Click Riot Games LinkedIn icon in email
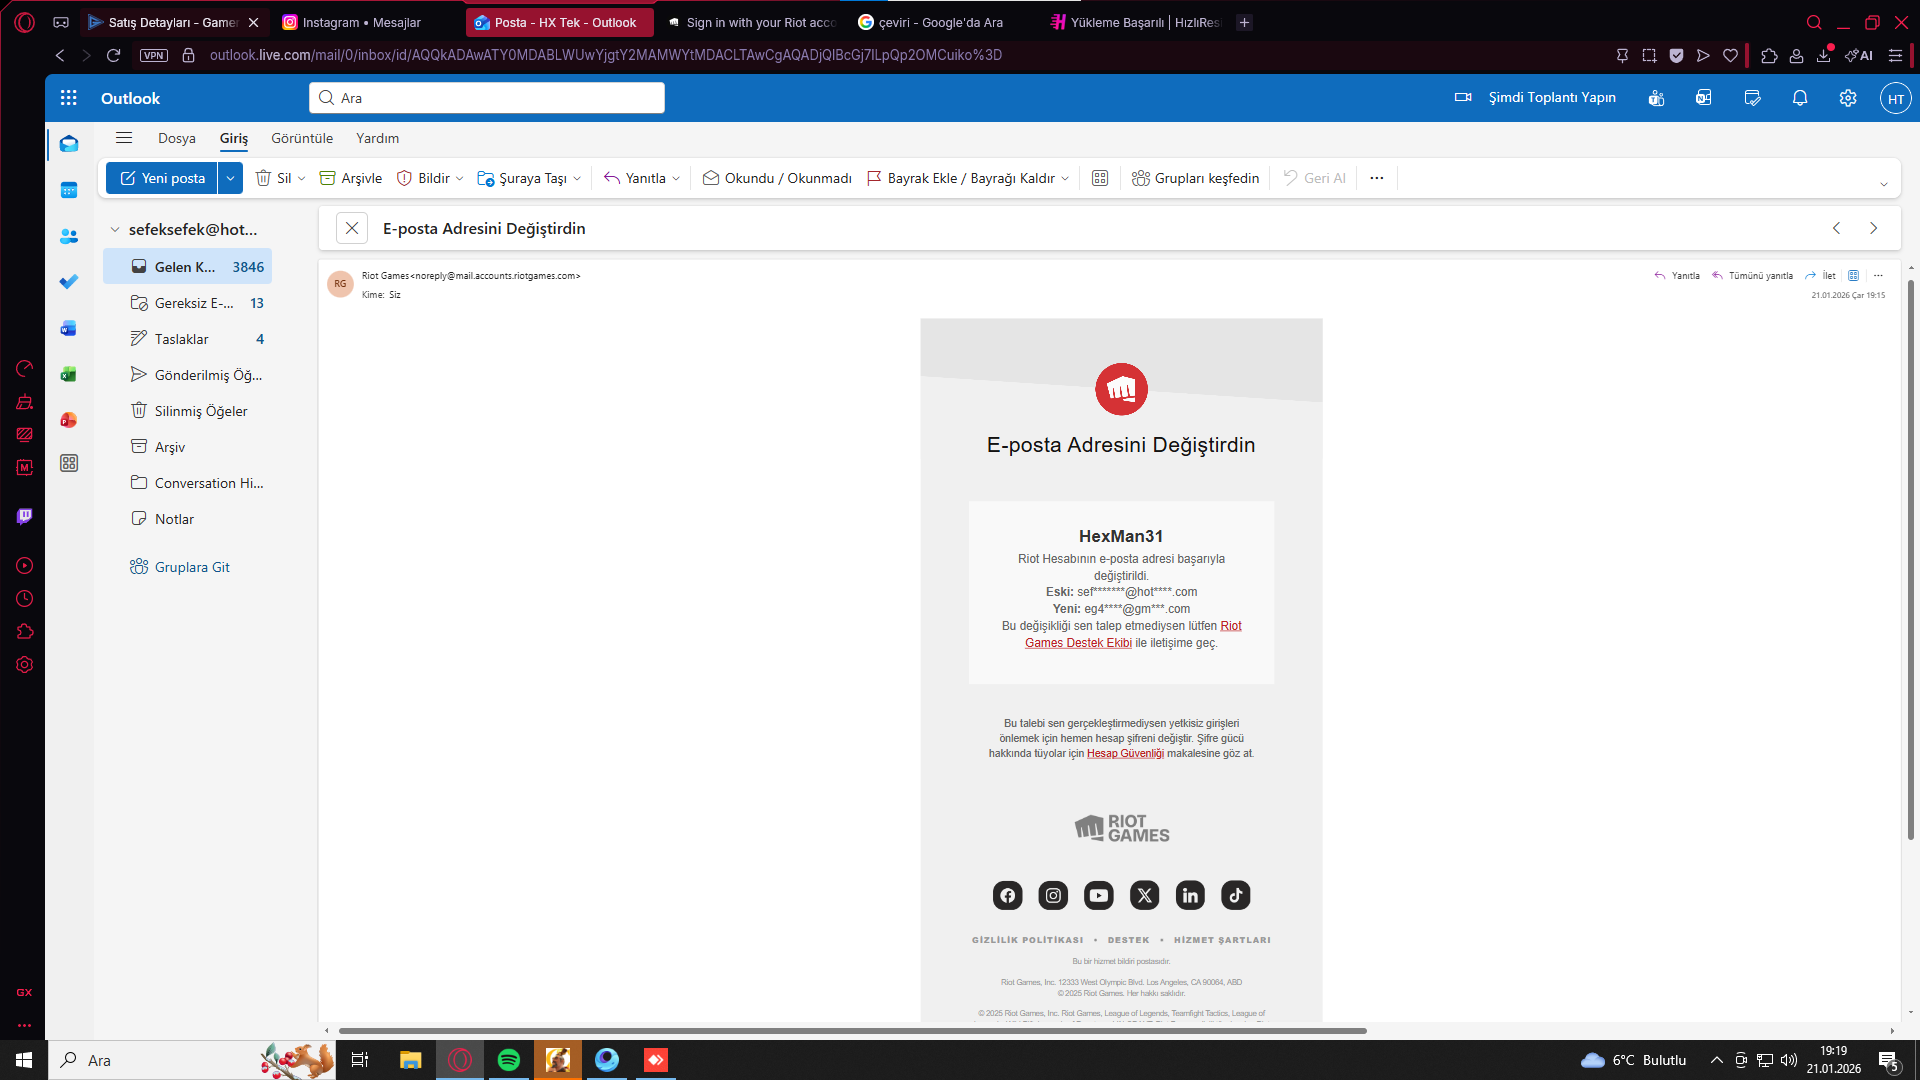The width and height of the screenshot is (1920, 1080). [1190, 895]
